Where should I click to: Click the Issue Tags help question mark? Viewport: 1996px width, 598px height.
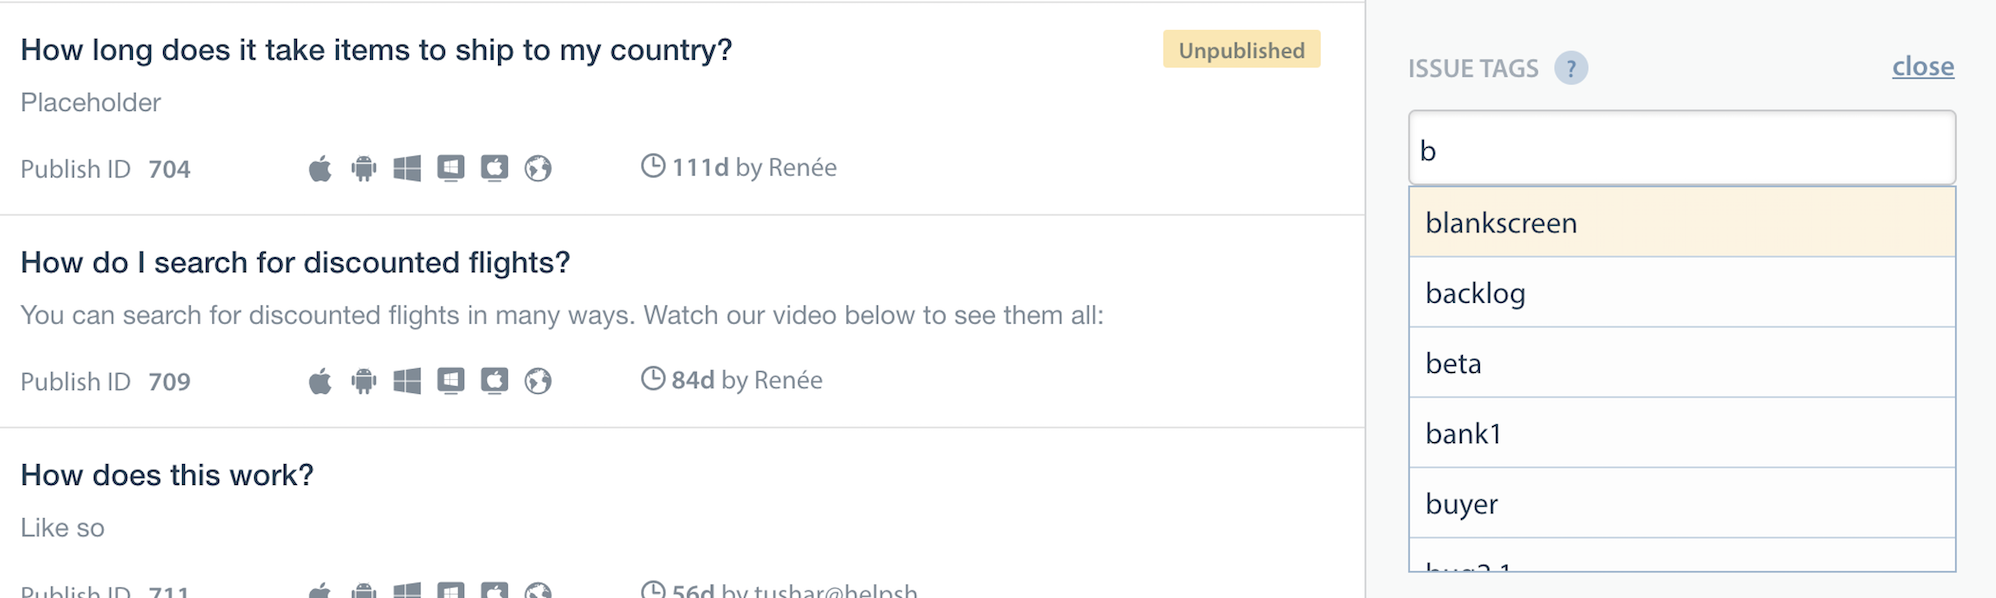click(x=1571, y=68)
